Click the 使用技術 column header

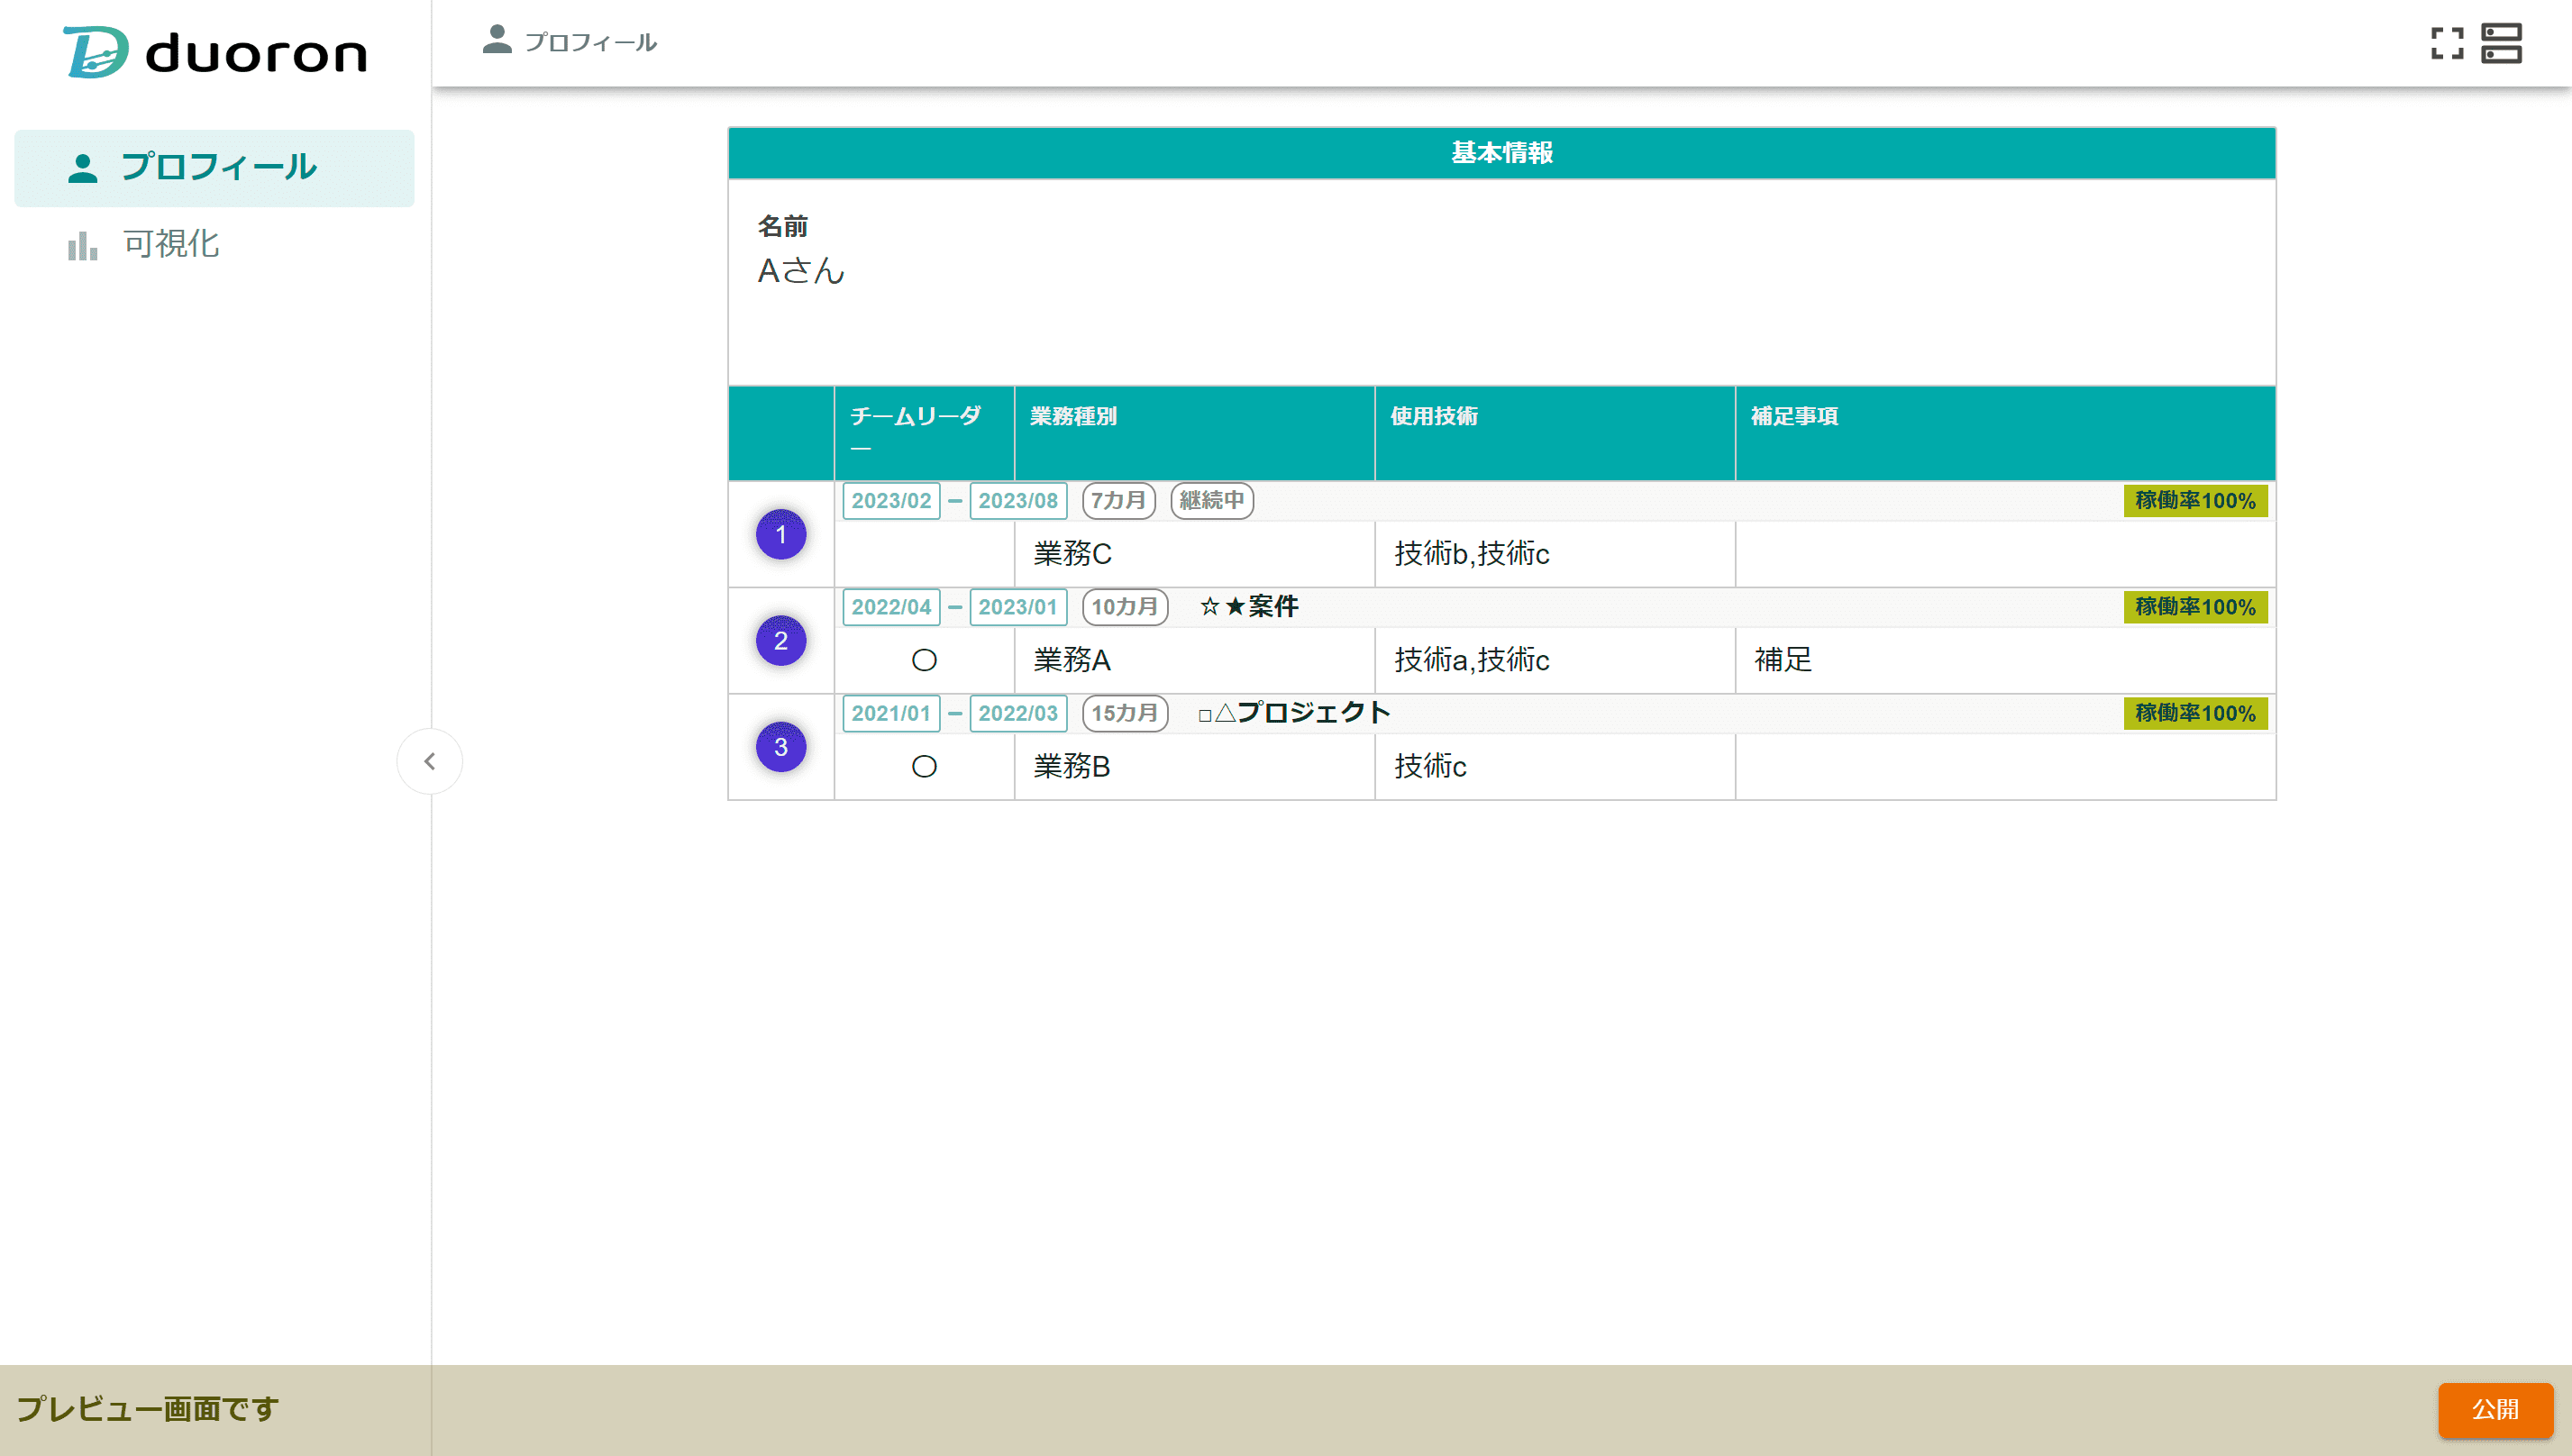click(x=1555, y=432)
